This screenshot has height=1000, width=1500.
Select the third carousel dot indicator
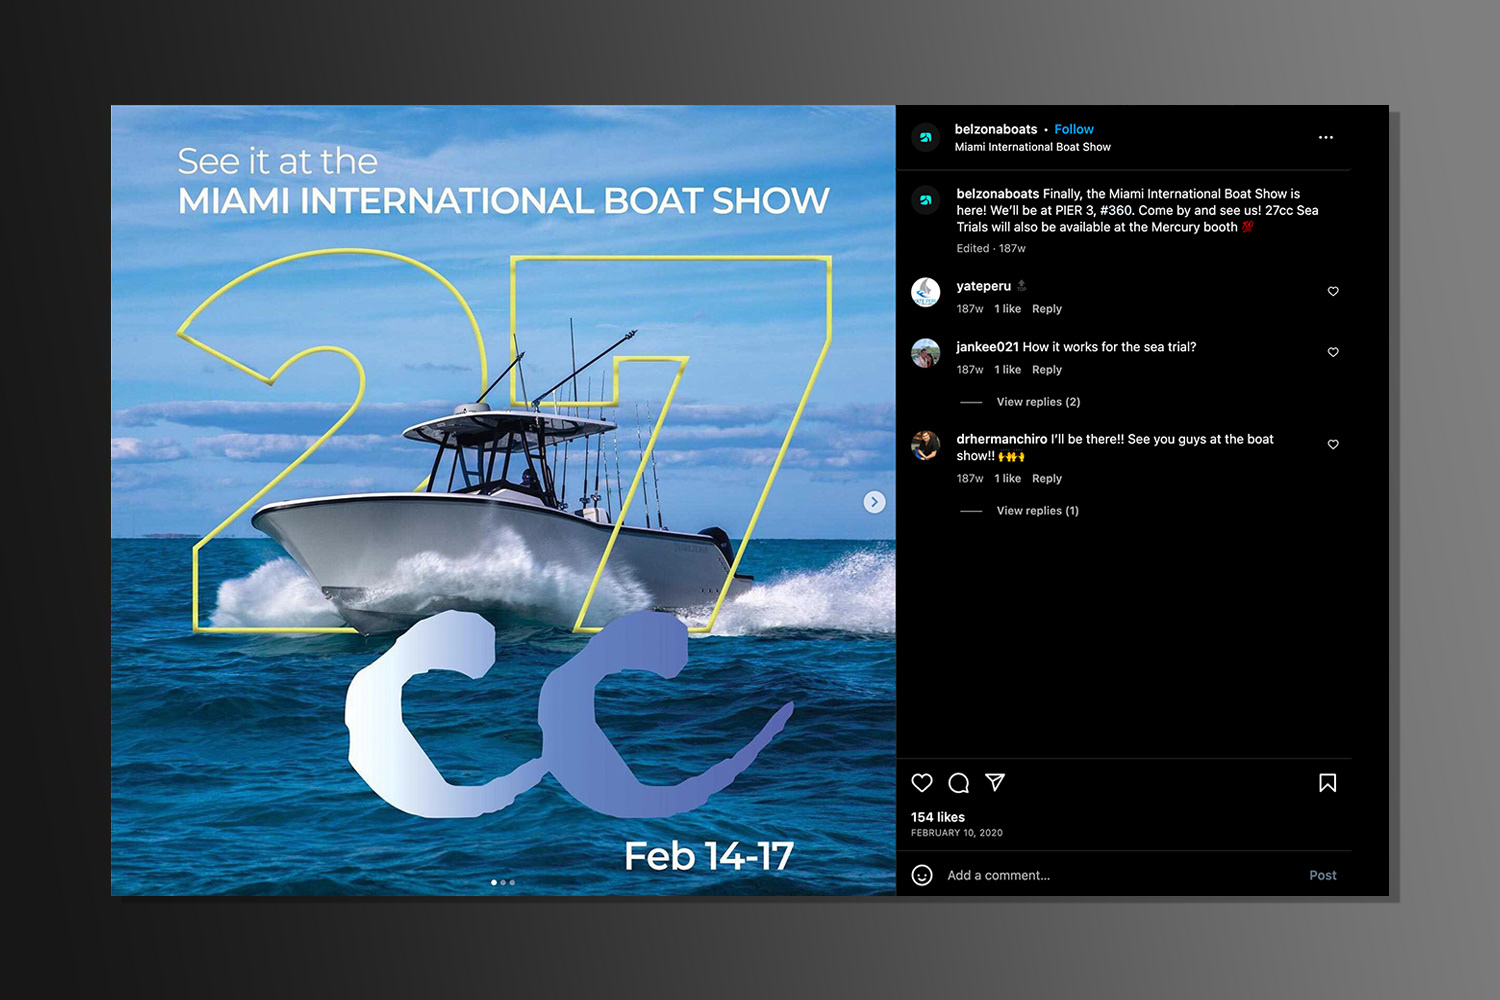coord(512,882)
